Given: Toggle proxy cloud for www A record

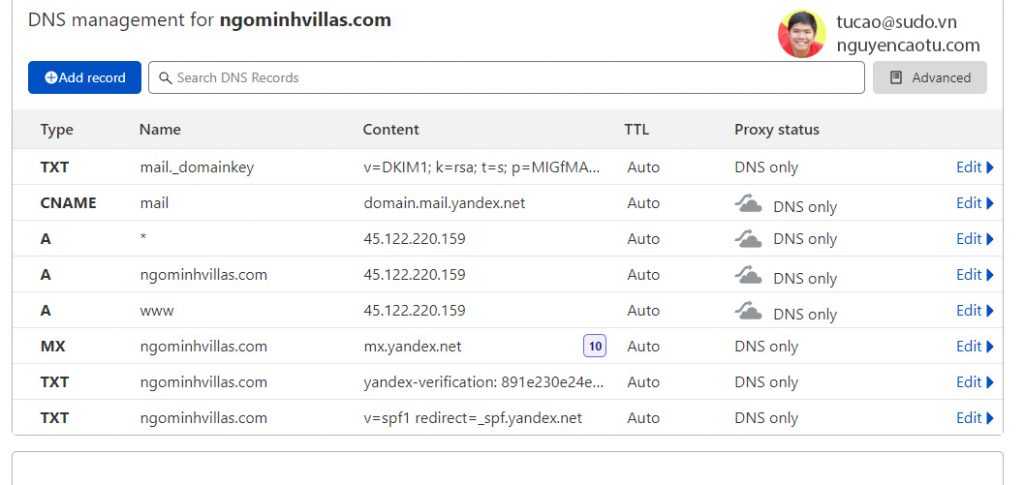Looking at the screenshot, I should pyautogui.click(x=748, y=311).
